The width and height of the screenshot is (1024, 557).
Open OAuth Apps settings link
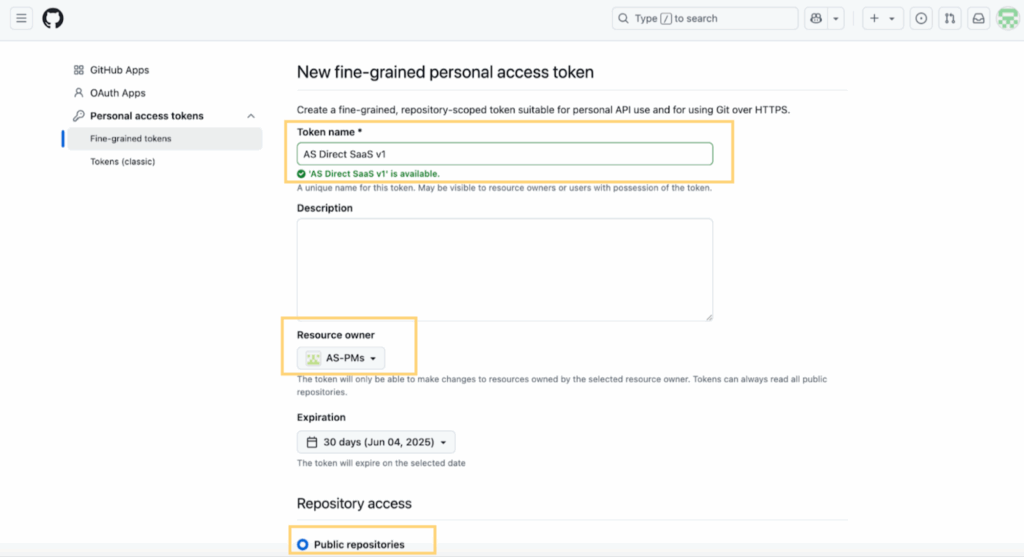click(118, 93)
